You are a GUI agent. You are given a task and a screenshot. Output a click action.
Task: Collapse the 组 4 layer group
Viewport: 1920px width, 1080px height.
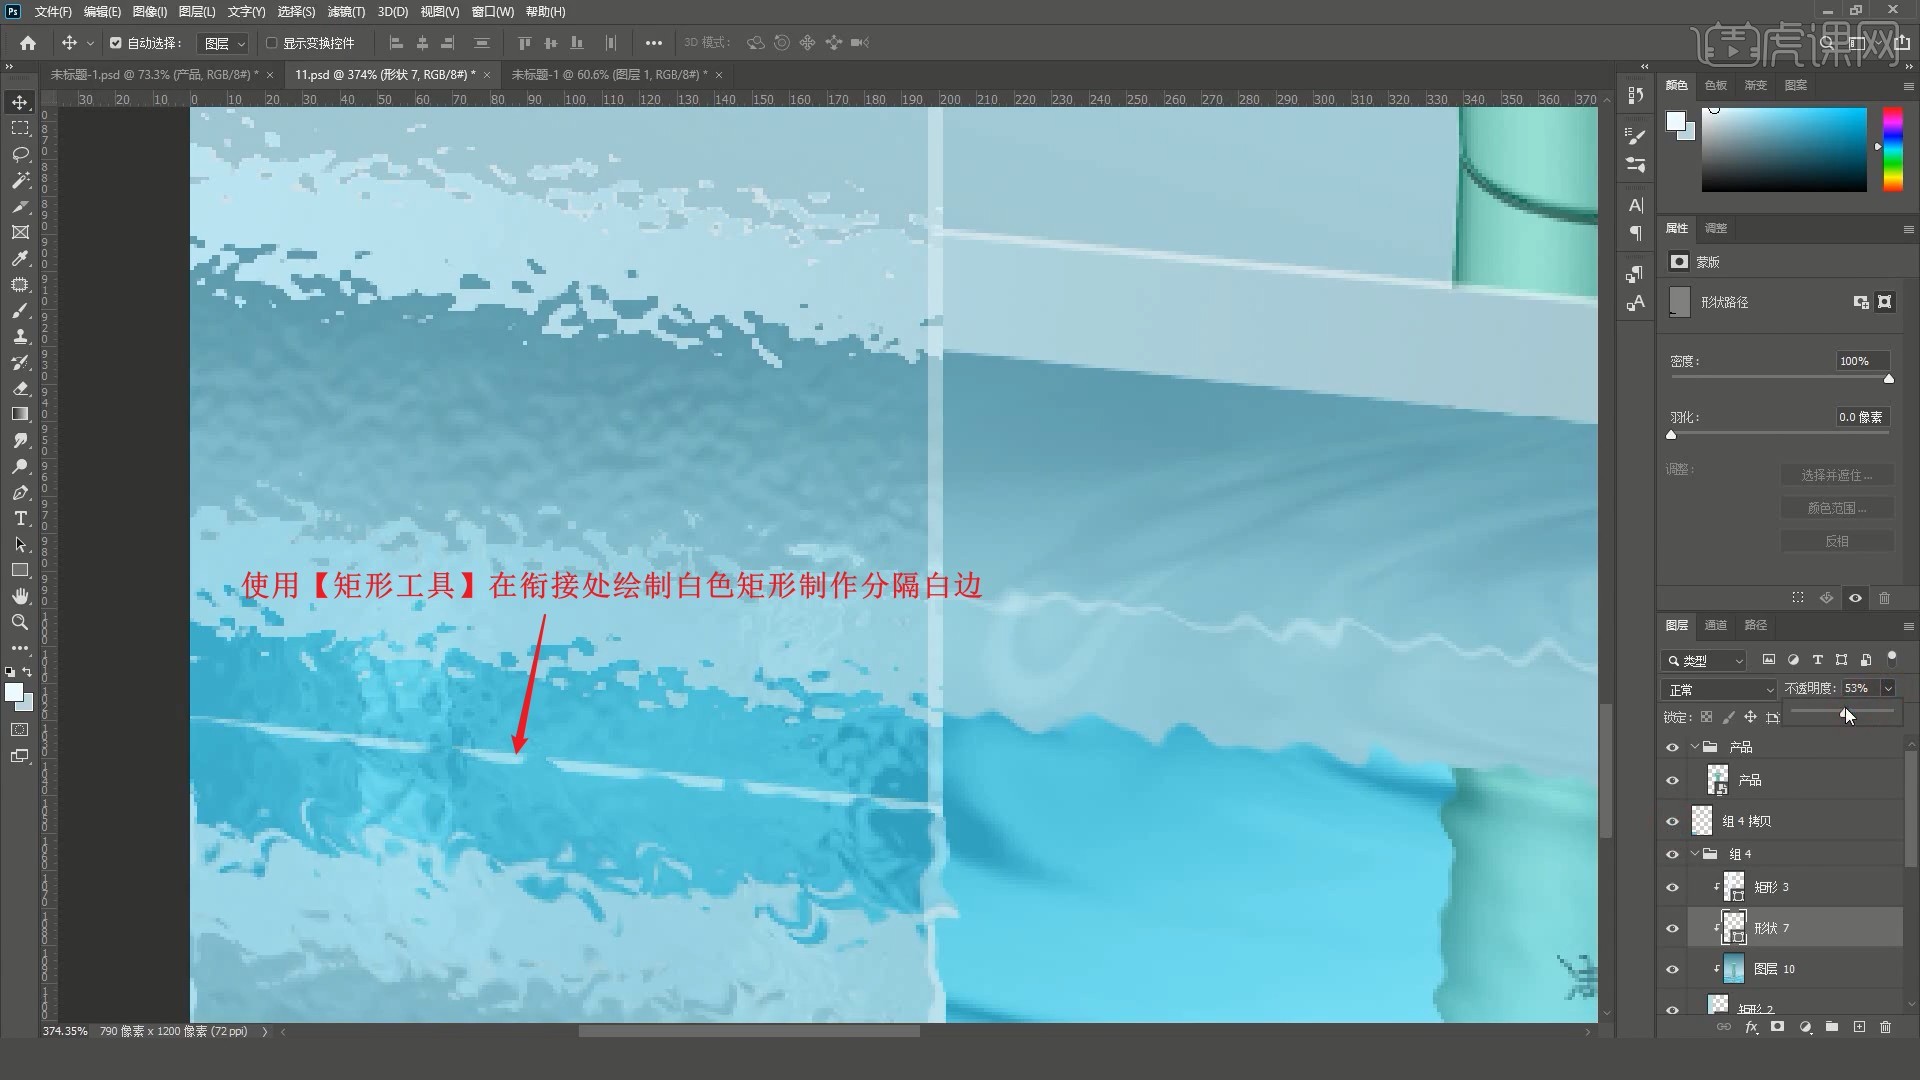click(x=1695, y=854)
